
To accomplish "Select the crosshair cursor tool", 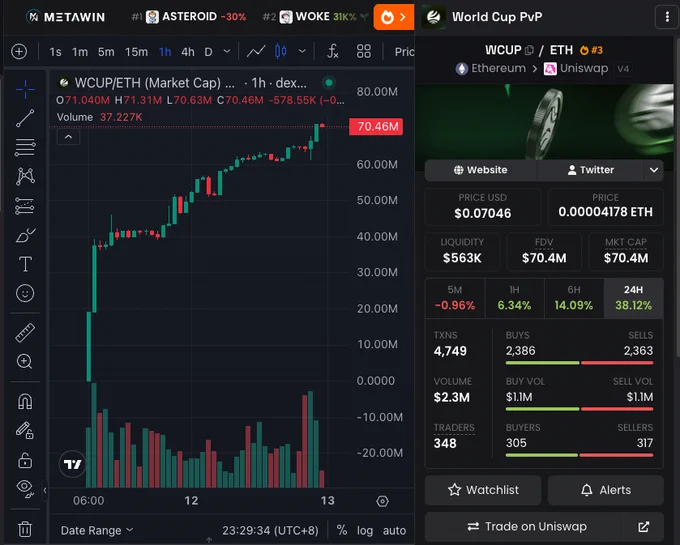I will coord(25,89).
